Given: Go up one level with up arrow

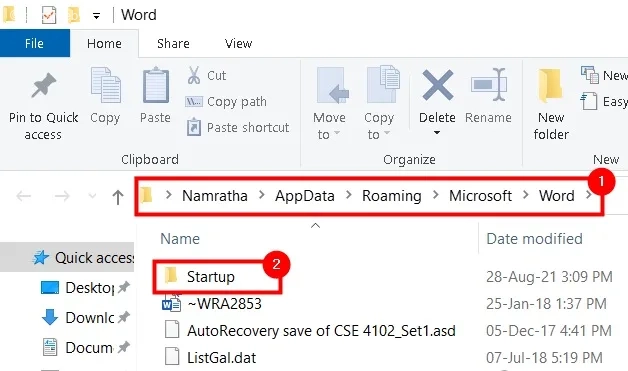Looking at the screenshot, I should 118,197.
